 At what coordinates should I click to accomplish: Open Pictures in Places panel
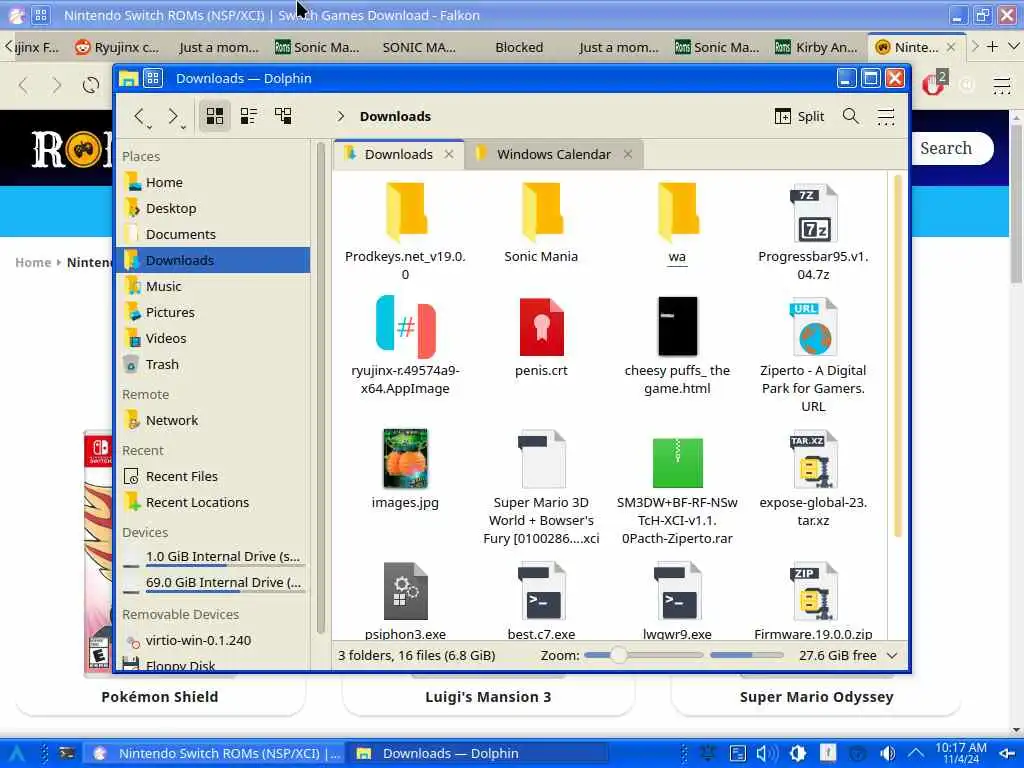click(214, 312)
